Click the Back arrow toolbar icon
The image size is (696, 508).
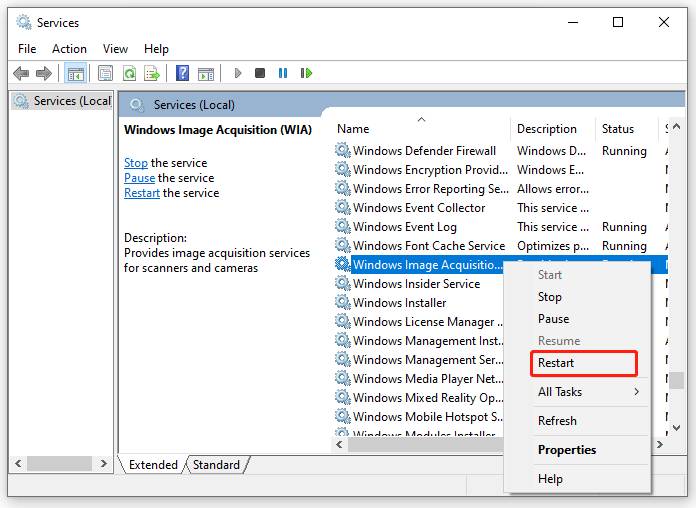21,73
